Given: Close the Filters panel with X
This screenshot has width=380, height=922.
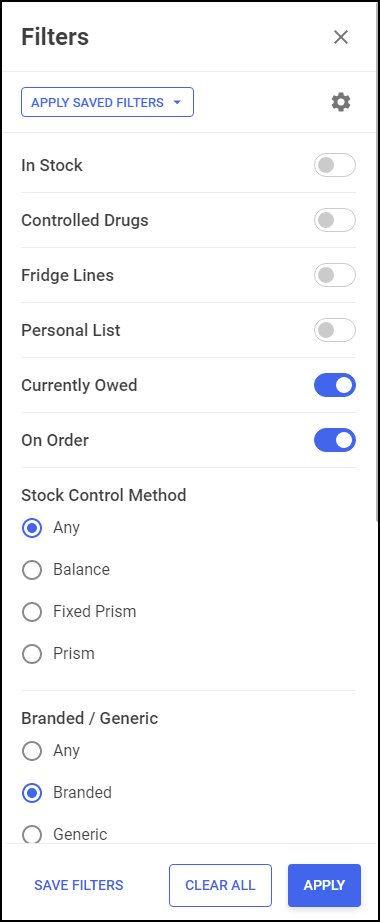Looking at the screenshot, I should (x=341, y=37).
